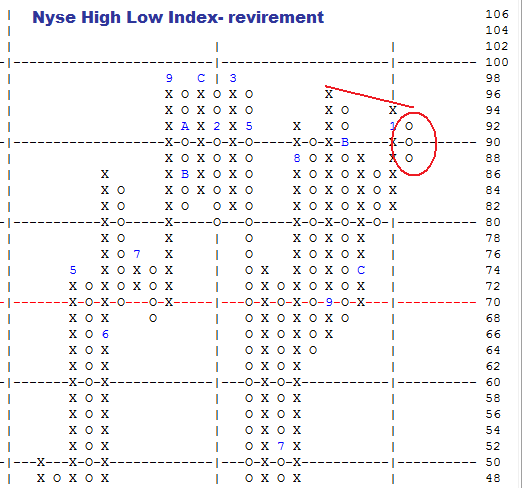This screenshot has height=488, width=531.
Task: Click the blue 'B' on the 86 row
Action: (185, 174)
